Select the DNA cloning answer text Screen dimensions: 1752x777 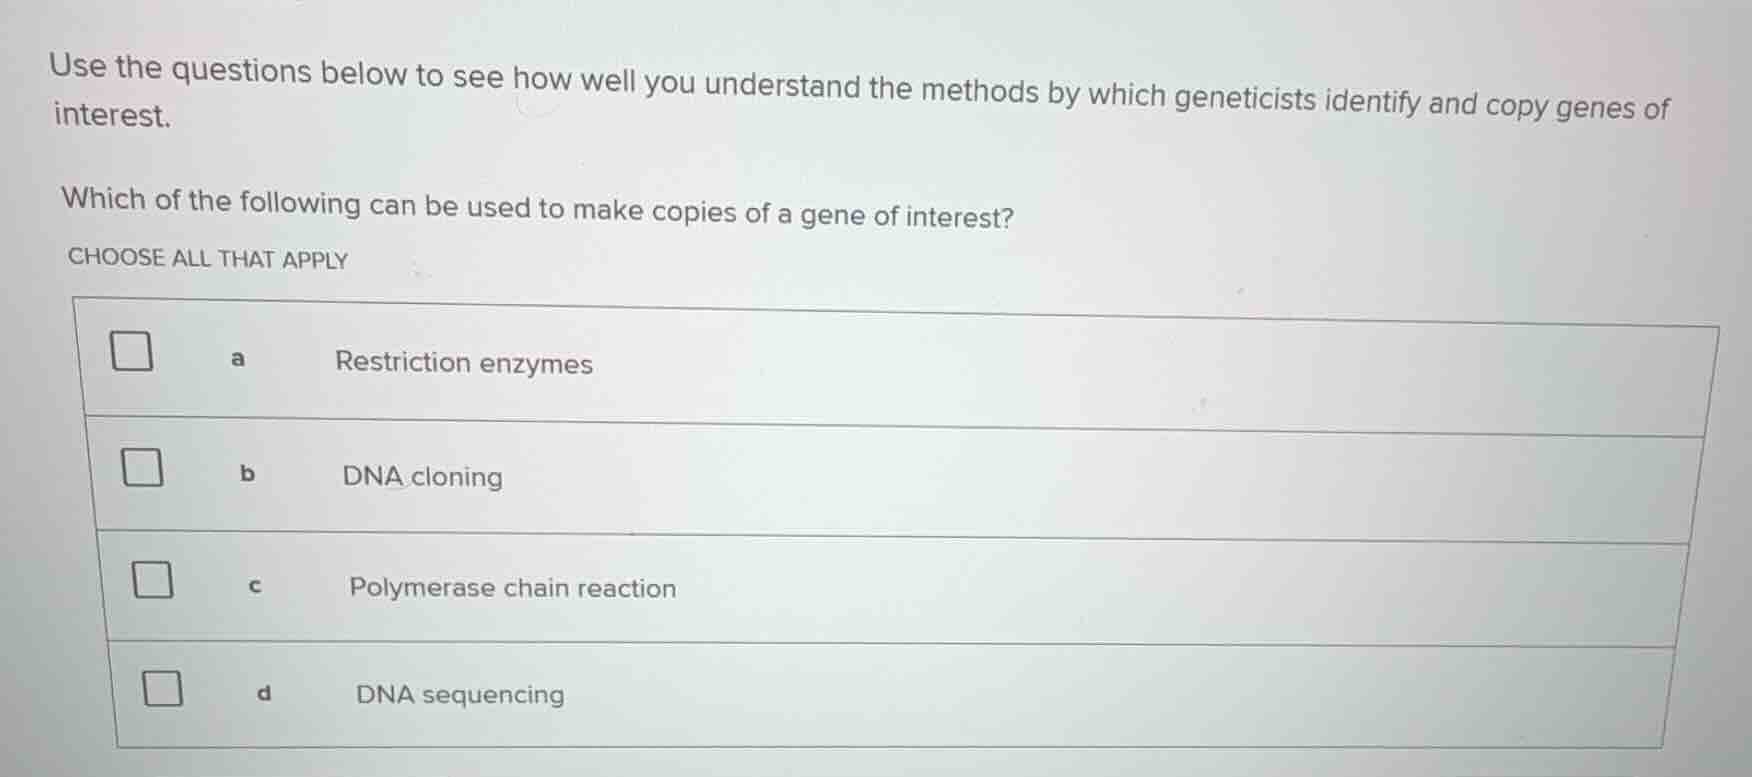click(421, 478)
